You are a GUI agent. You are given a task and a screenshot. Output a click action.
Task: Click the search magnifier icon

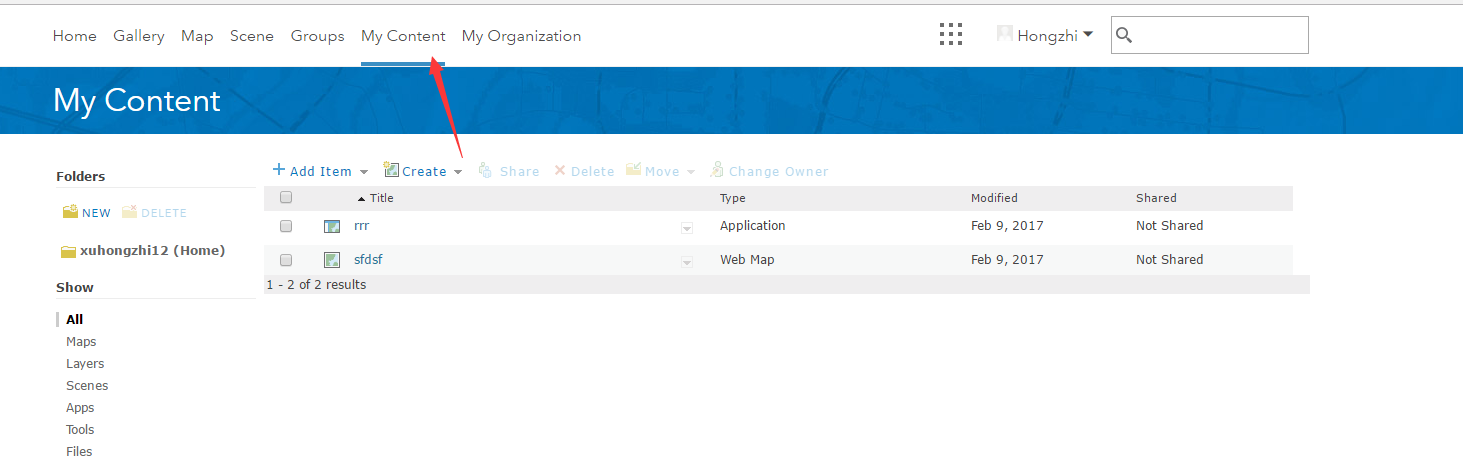[x=1124, y=36]
